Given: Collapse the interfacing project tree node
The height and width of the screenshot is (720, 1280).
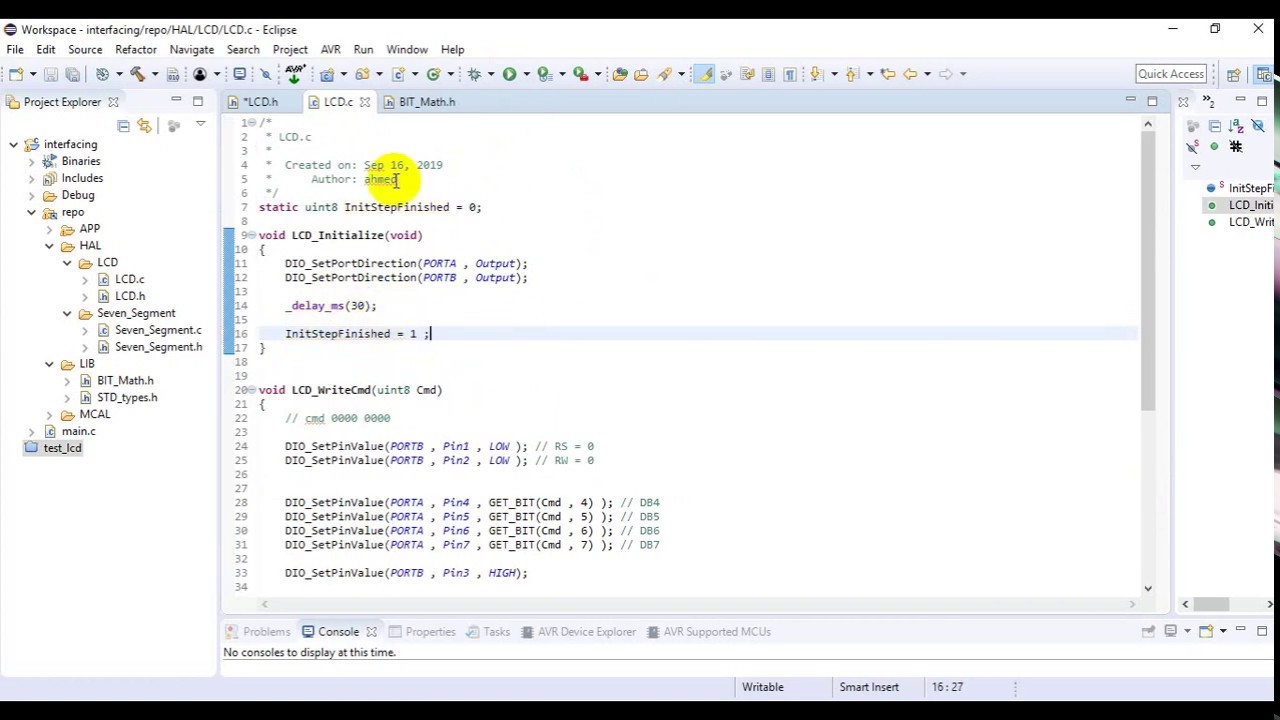Looking at the screenshot, I should (13, 145).
